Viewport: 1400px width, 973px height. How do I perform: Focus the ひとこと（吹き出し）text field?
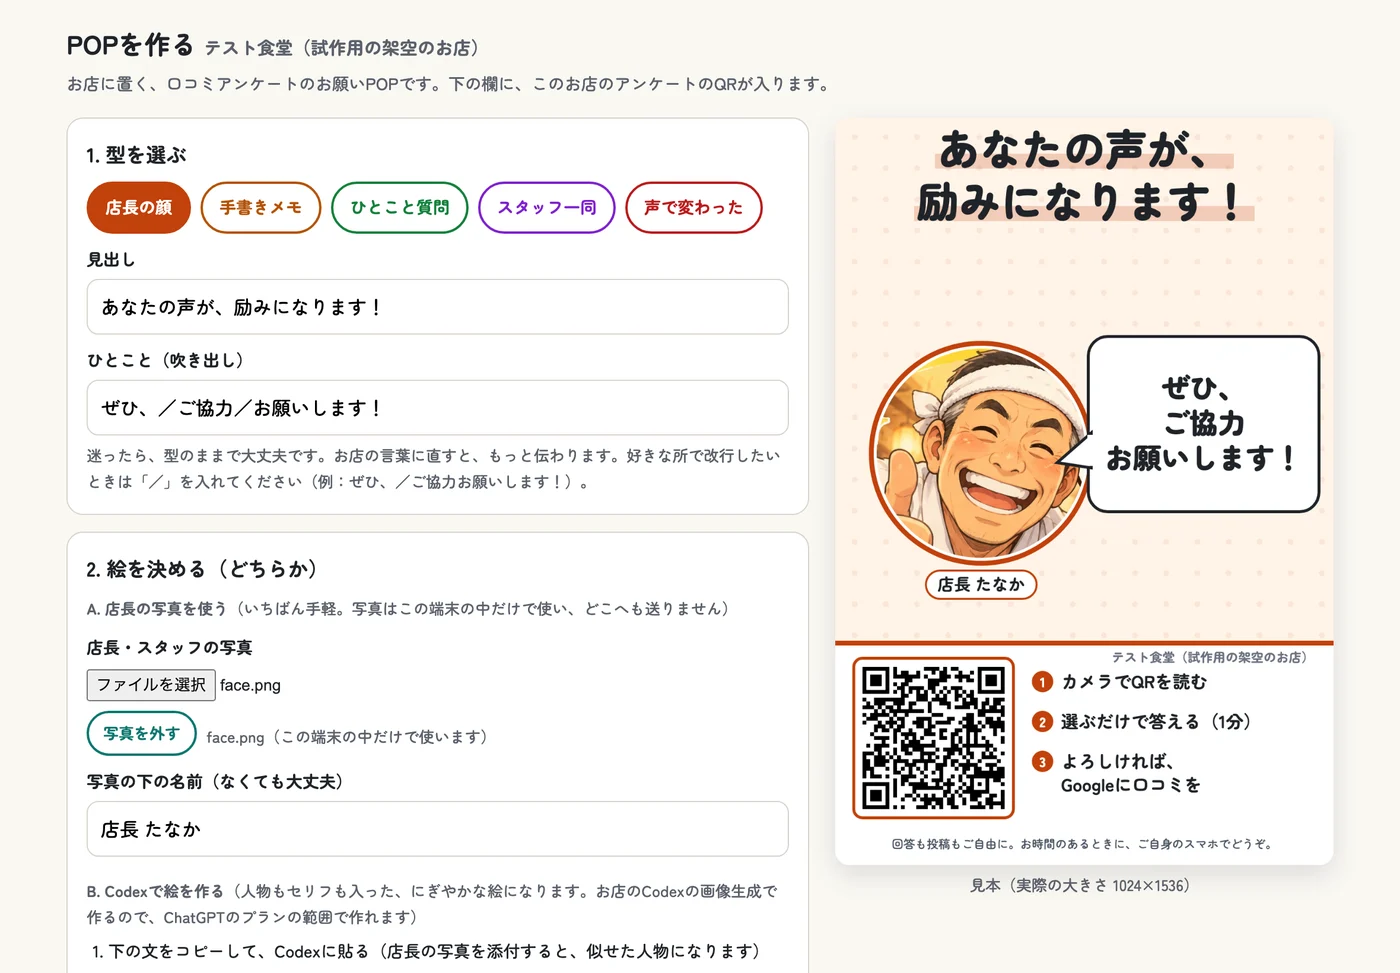tap(437, 408)
